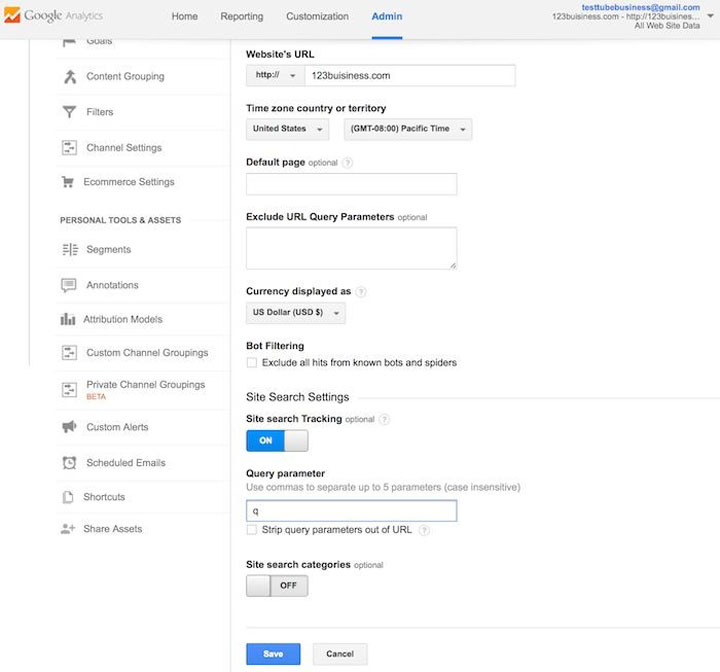Turn off Site search Tracking toggle
Screen dimensions: 720x672
277,441
